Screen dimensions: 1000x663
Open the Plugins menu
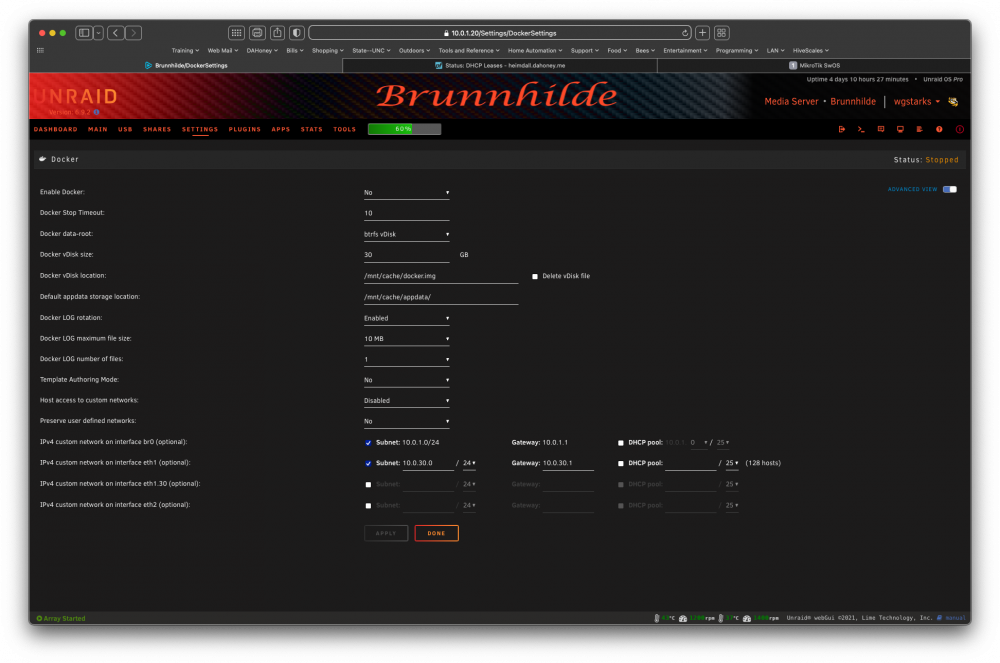tap(245, 129)
